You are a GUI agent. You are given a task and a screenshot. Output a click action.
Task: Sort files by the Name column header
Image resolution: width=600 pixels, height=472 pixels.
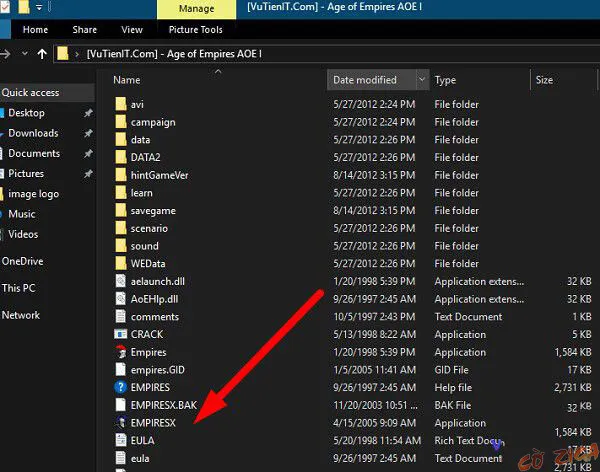[126, 80]
